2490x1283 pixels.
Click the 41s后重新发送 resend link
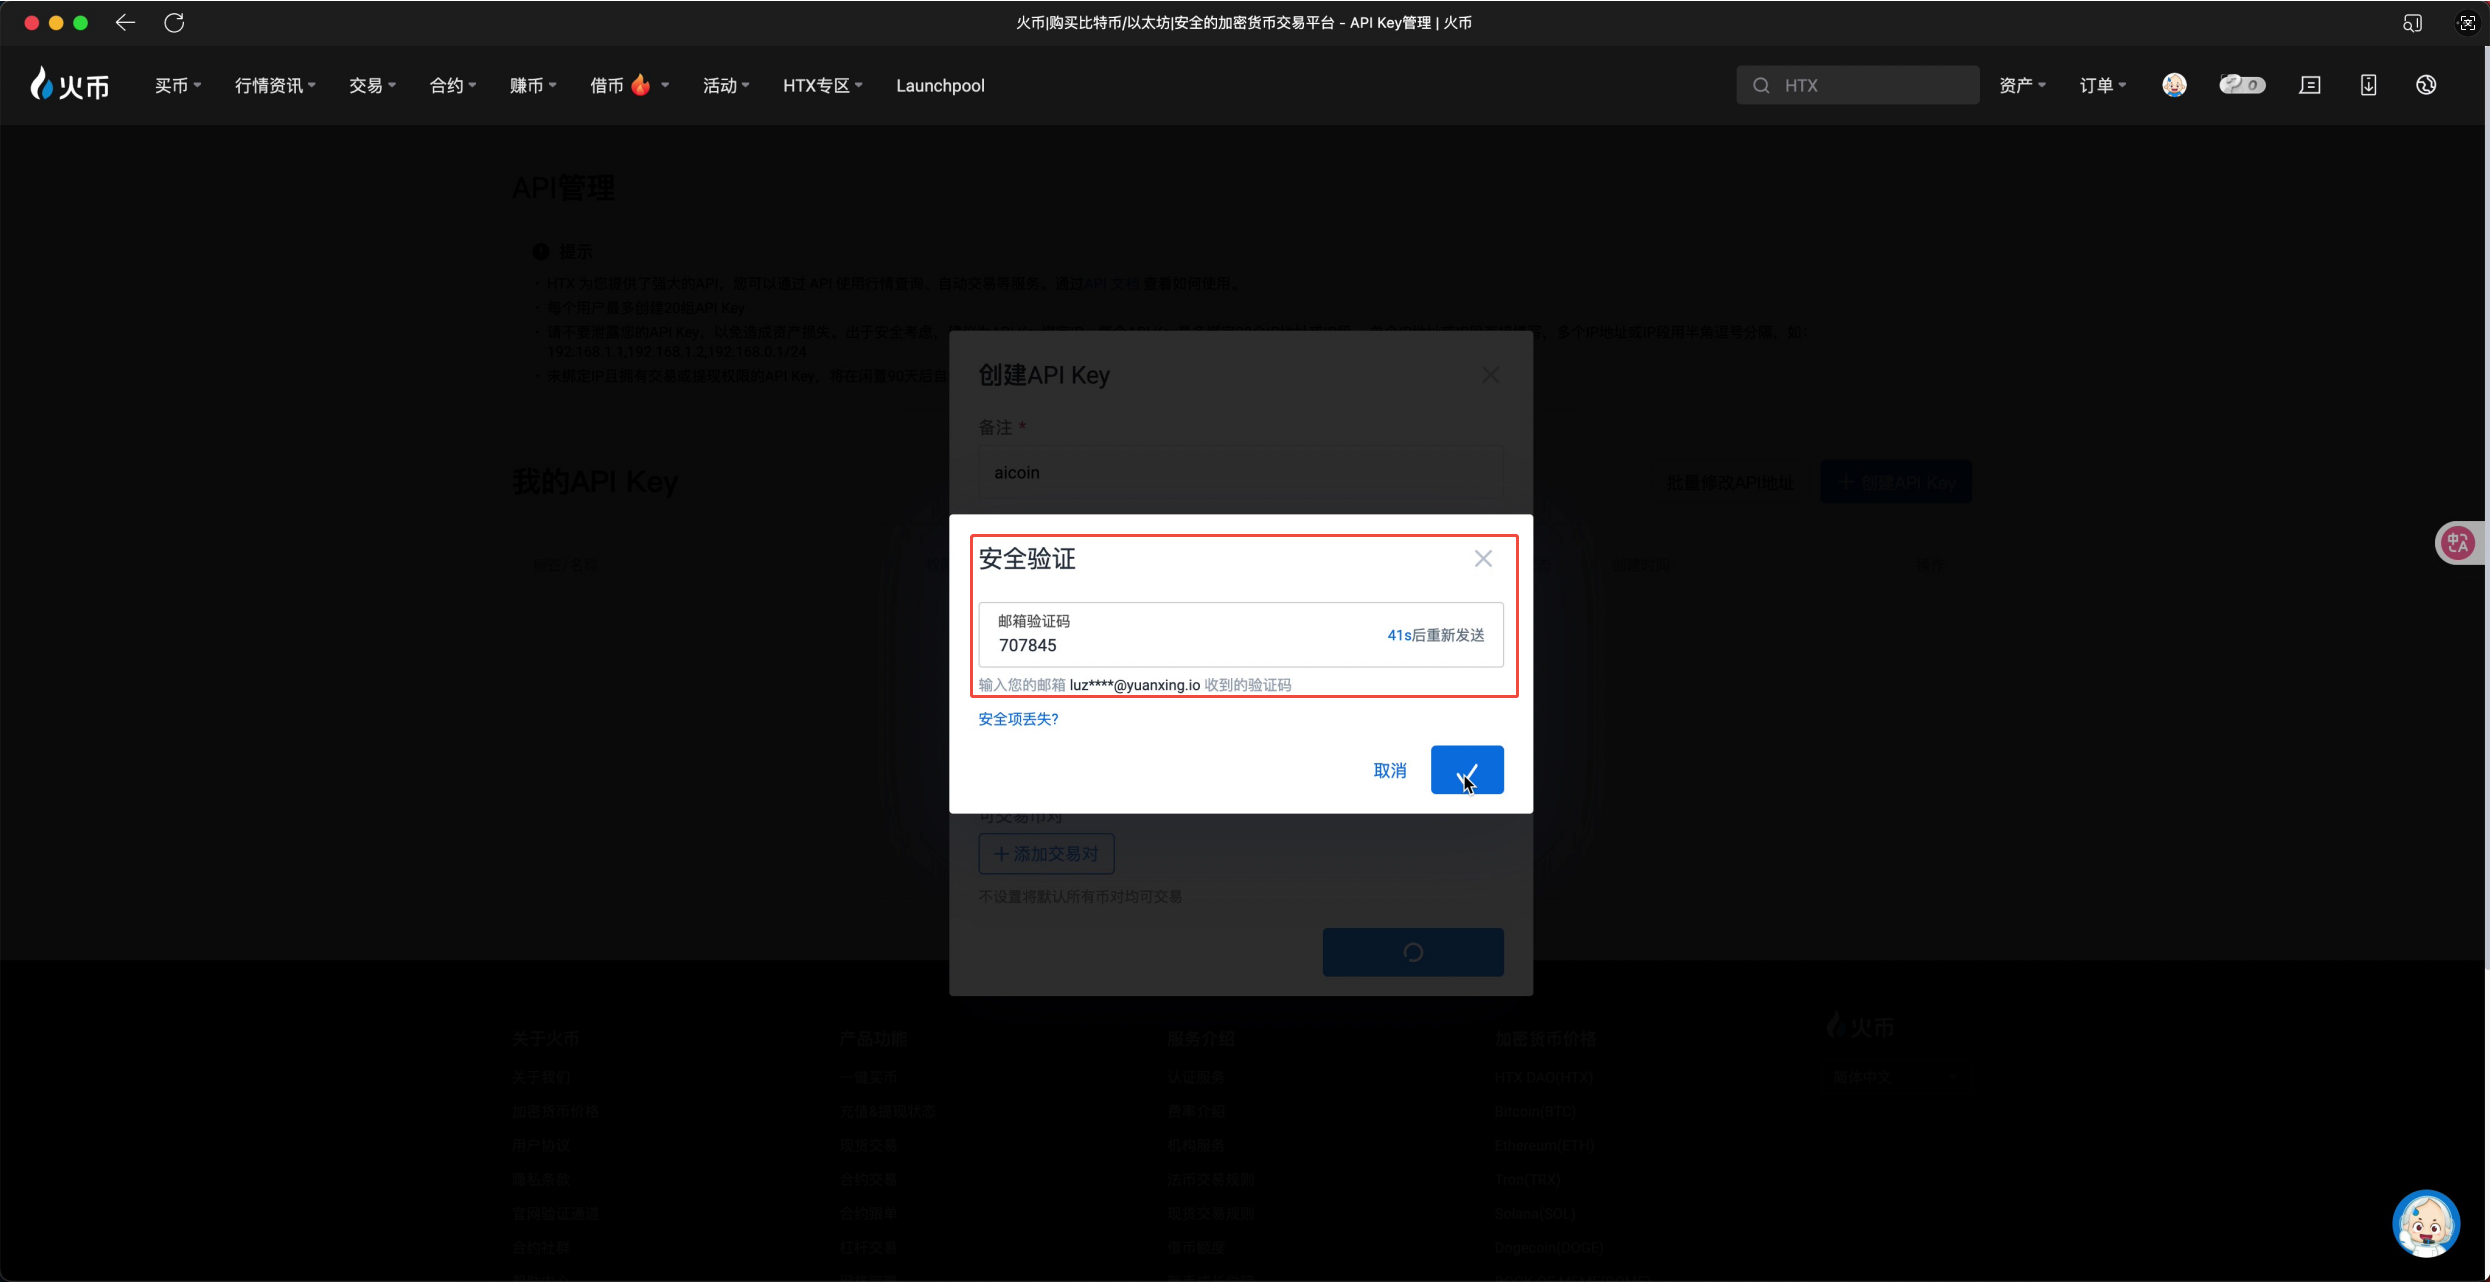click(x=1436, y=635)
